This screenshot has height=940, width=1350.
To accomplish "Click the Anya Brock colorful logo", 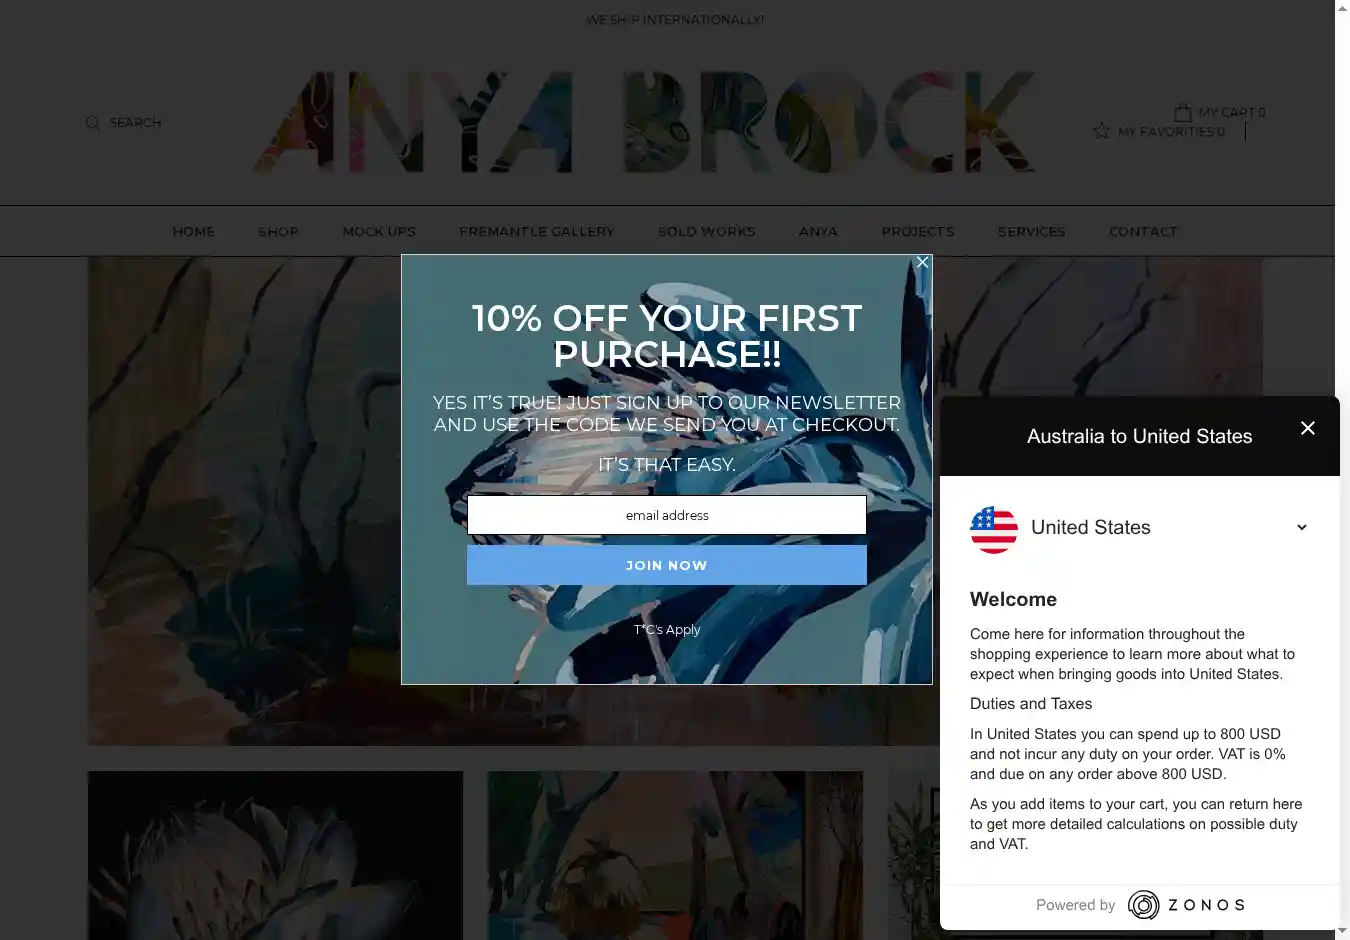I will click(x=644, y=122).
